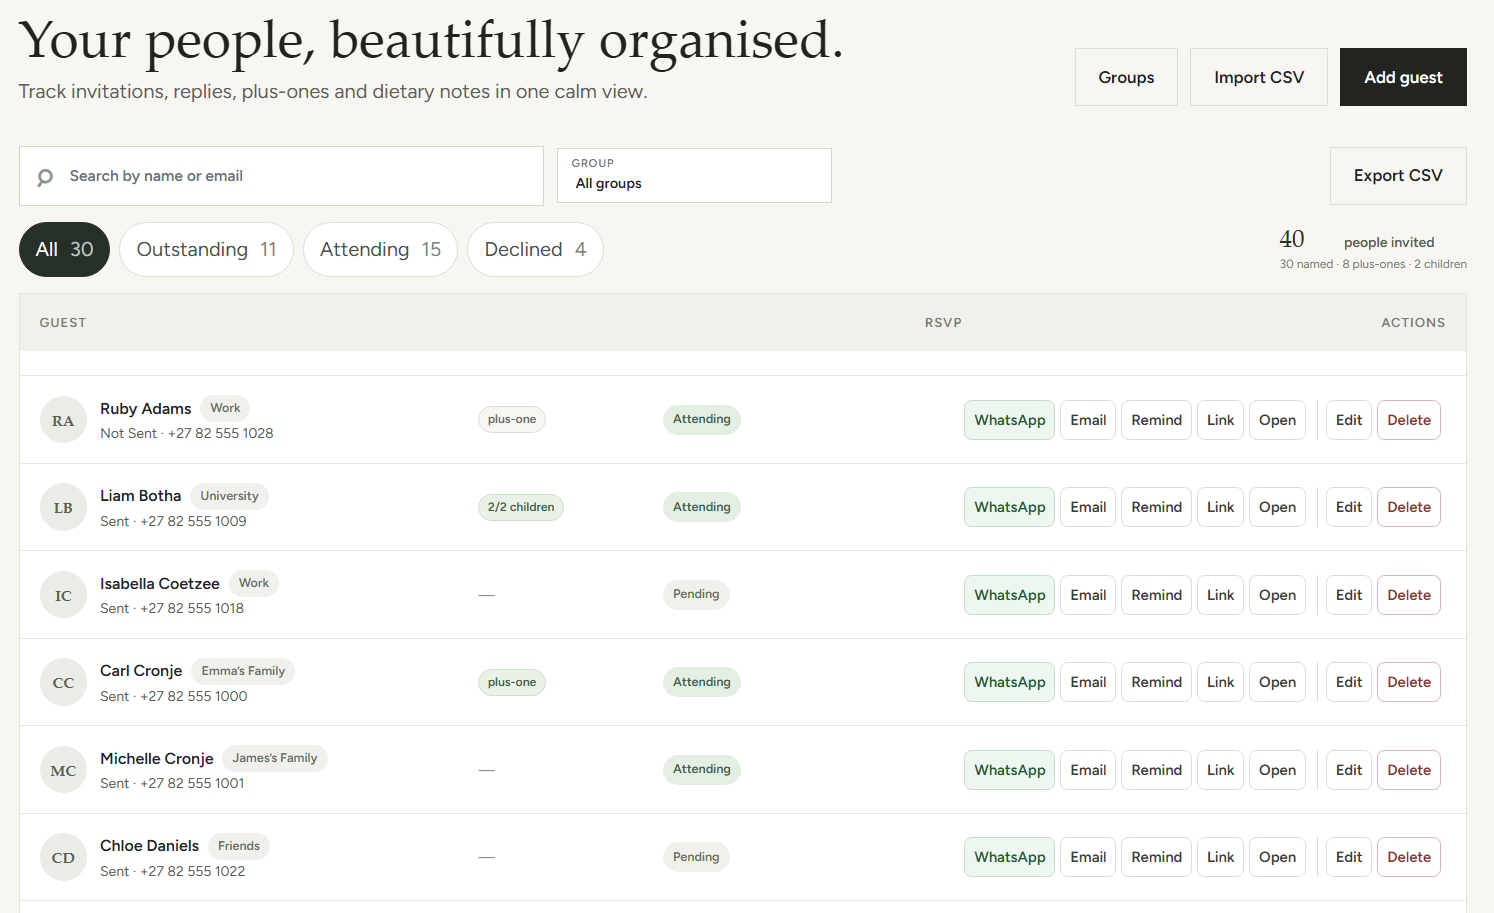This screenshot has width=1494, height=913.
Task: Select Liam Botha's LB avatar
Action: tap(63, 508)
